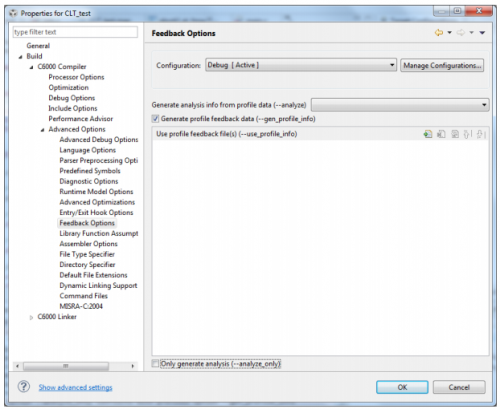This screenshot has width=500, height=409.
Task: Uncheck Generate profile feedback data checkbox
Action: 155,119
